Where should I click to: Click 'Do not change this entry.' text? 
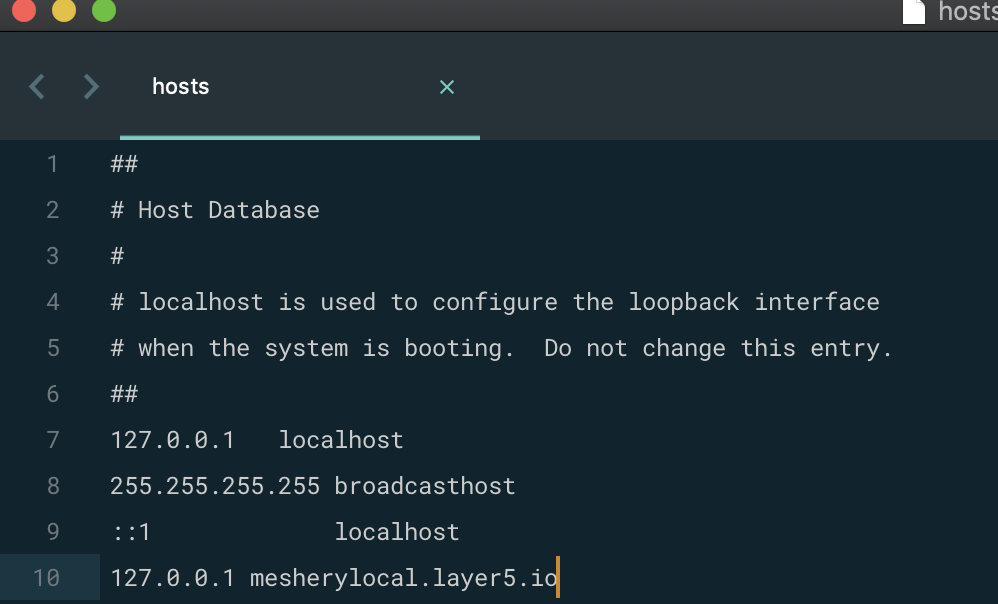[x=718, y=349]
